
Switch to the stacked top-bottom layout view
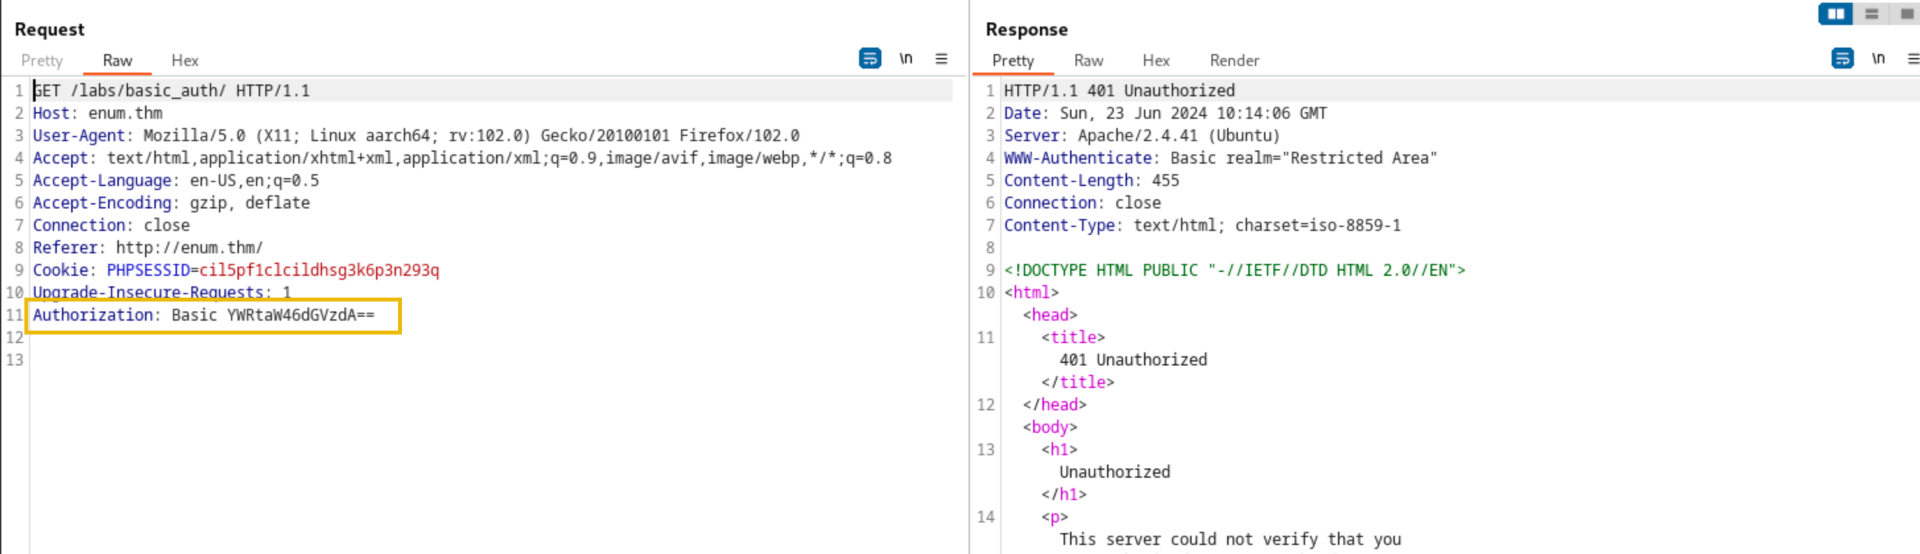tap(1871, 14)
